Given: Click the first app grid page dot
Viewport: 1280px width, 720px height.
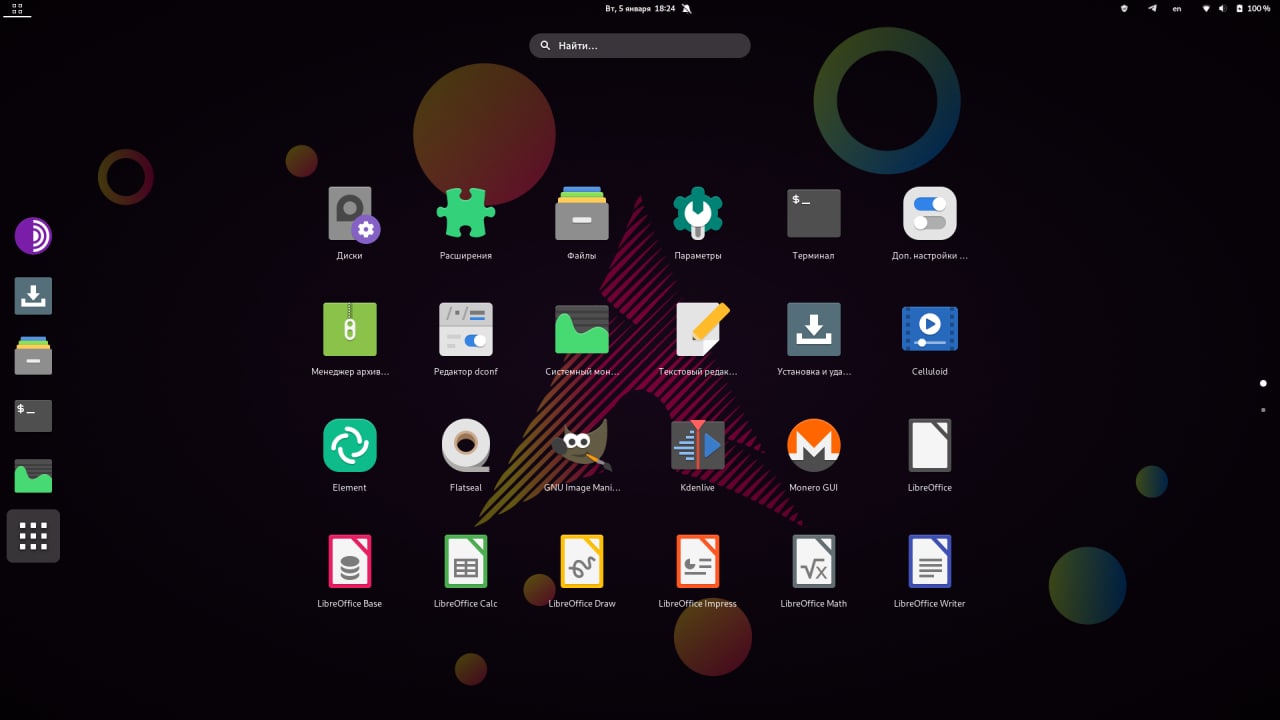Looking at the screenshot, I should click(1263, 383).
